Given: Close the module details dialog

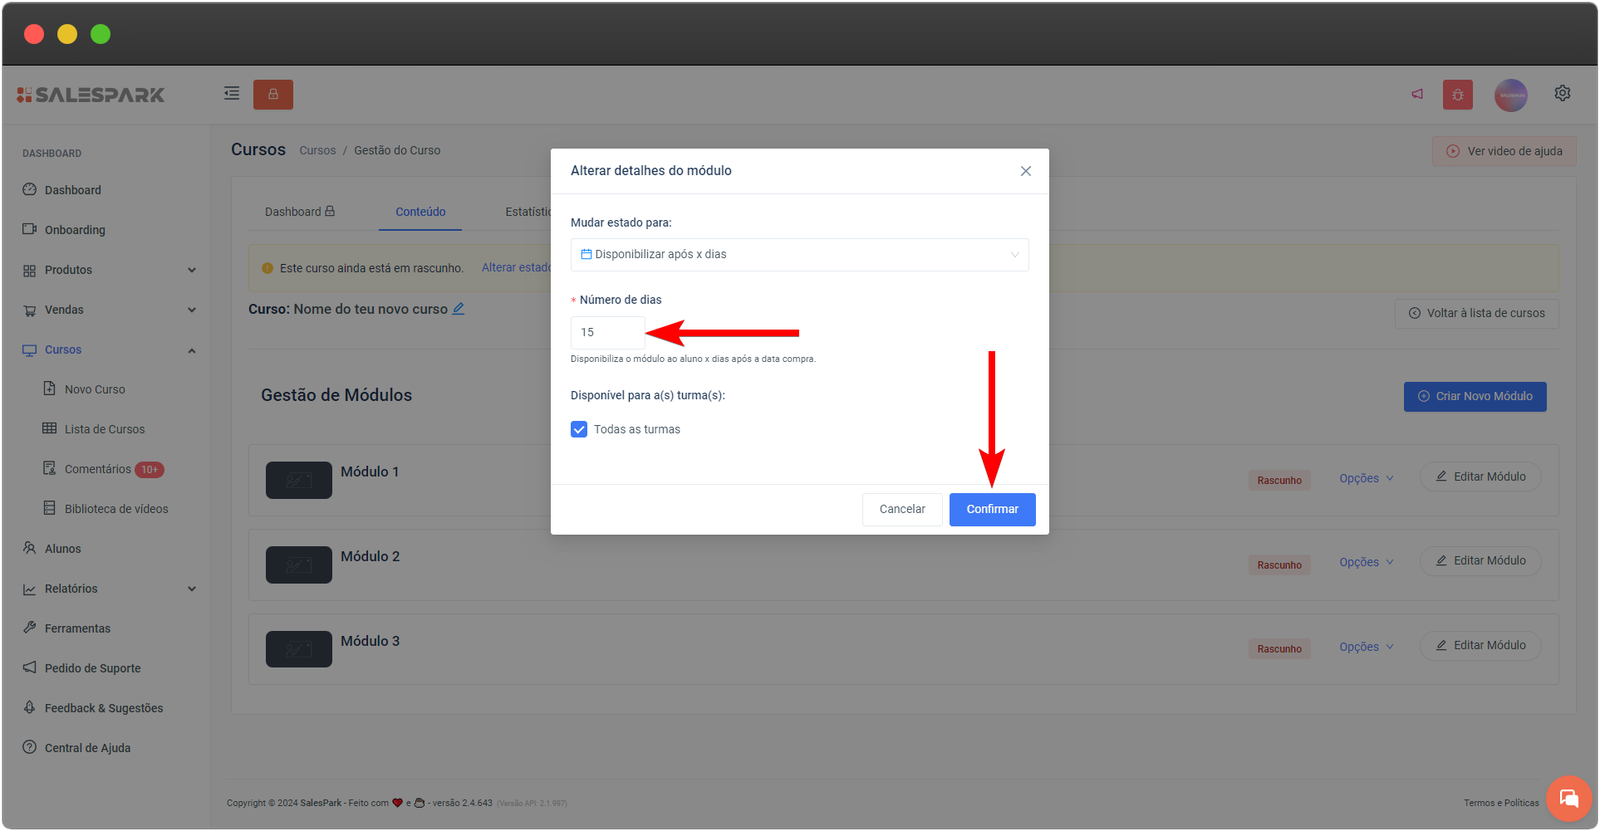Looking at the screenshot, I should [1025, 171].
